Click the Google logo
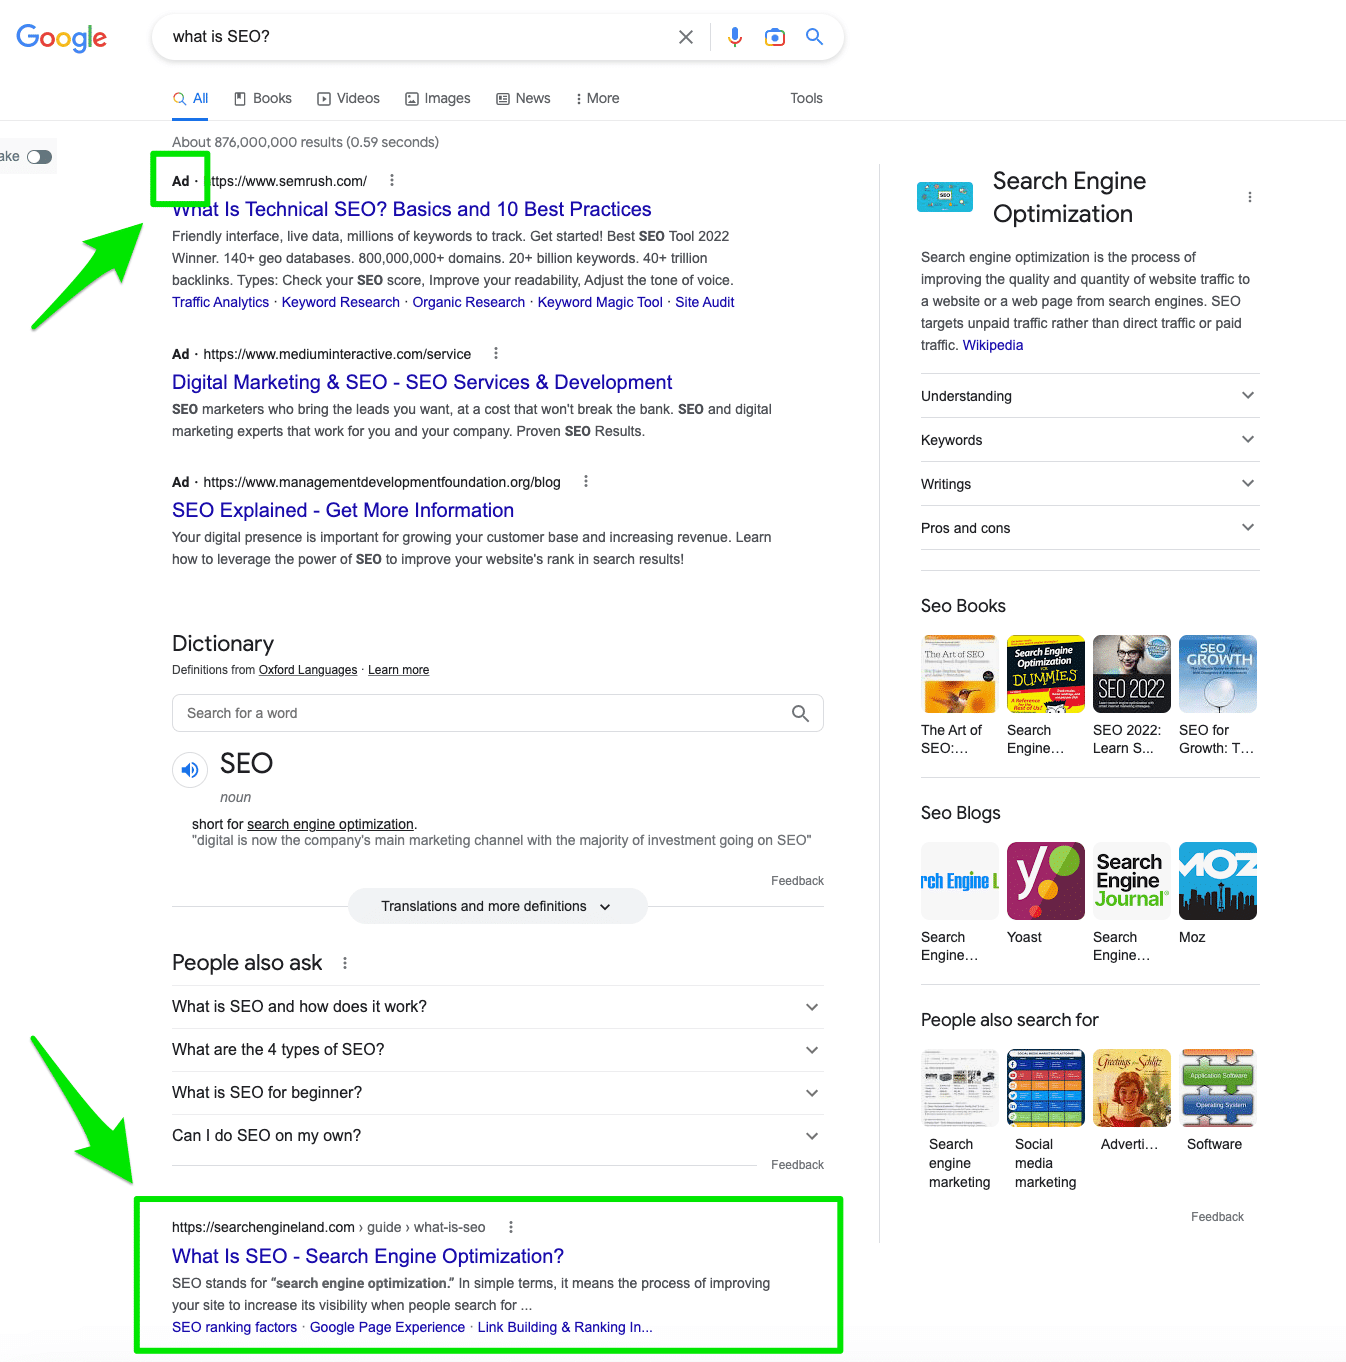Image resolution: width=1346 pixels, height=1362 pixels. tap(61, 38)
